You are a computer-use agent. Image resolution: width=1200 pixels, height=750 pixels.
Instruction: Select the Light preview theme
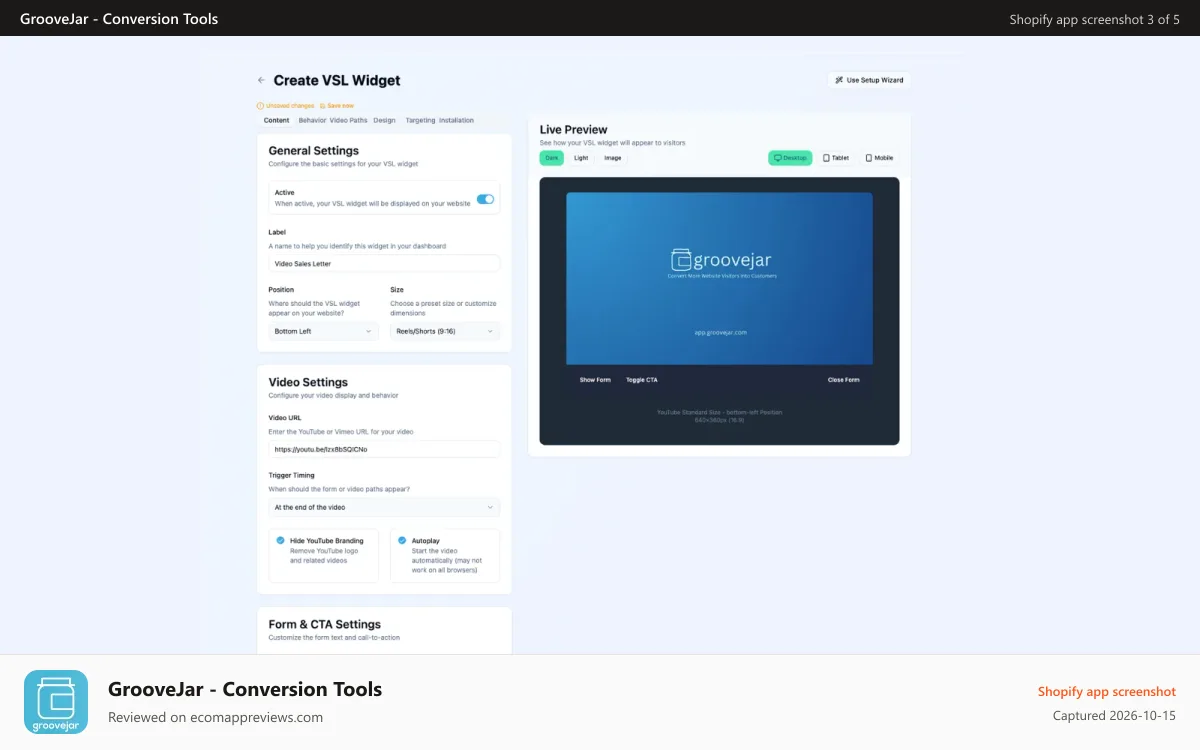(x=581, y=158)
